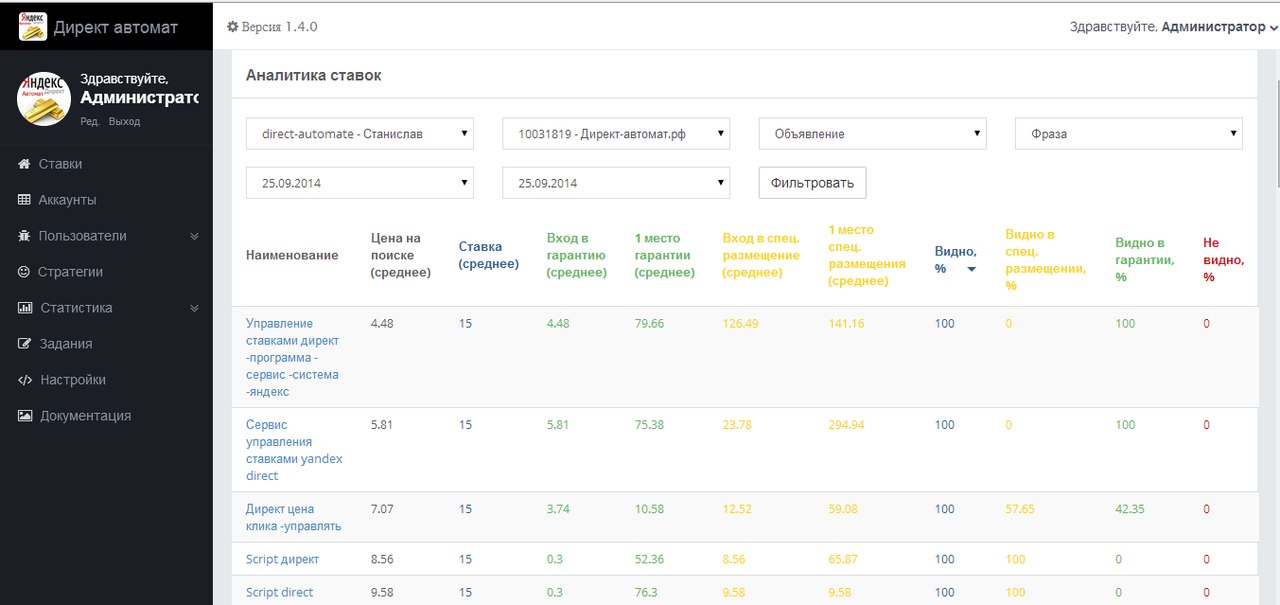Click the home icon next to Ставки

[x=25, y=164]
